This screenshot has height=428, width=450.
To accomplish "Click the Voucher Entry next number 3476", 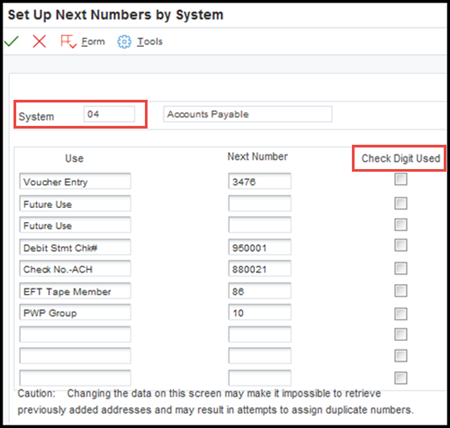I will point(260,181).
